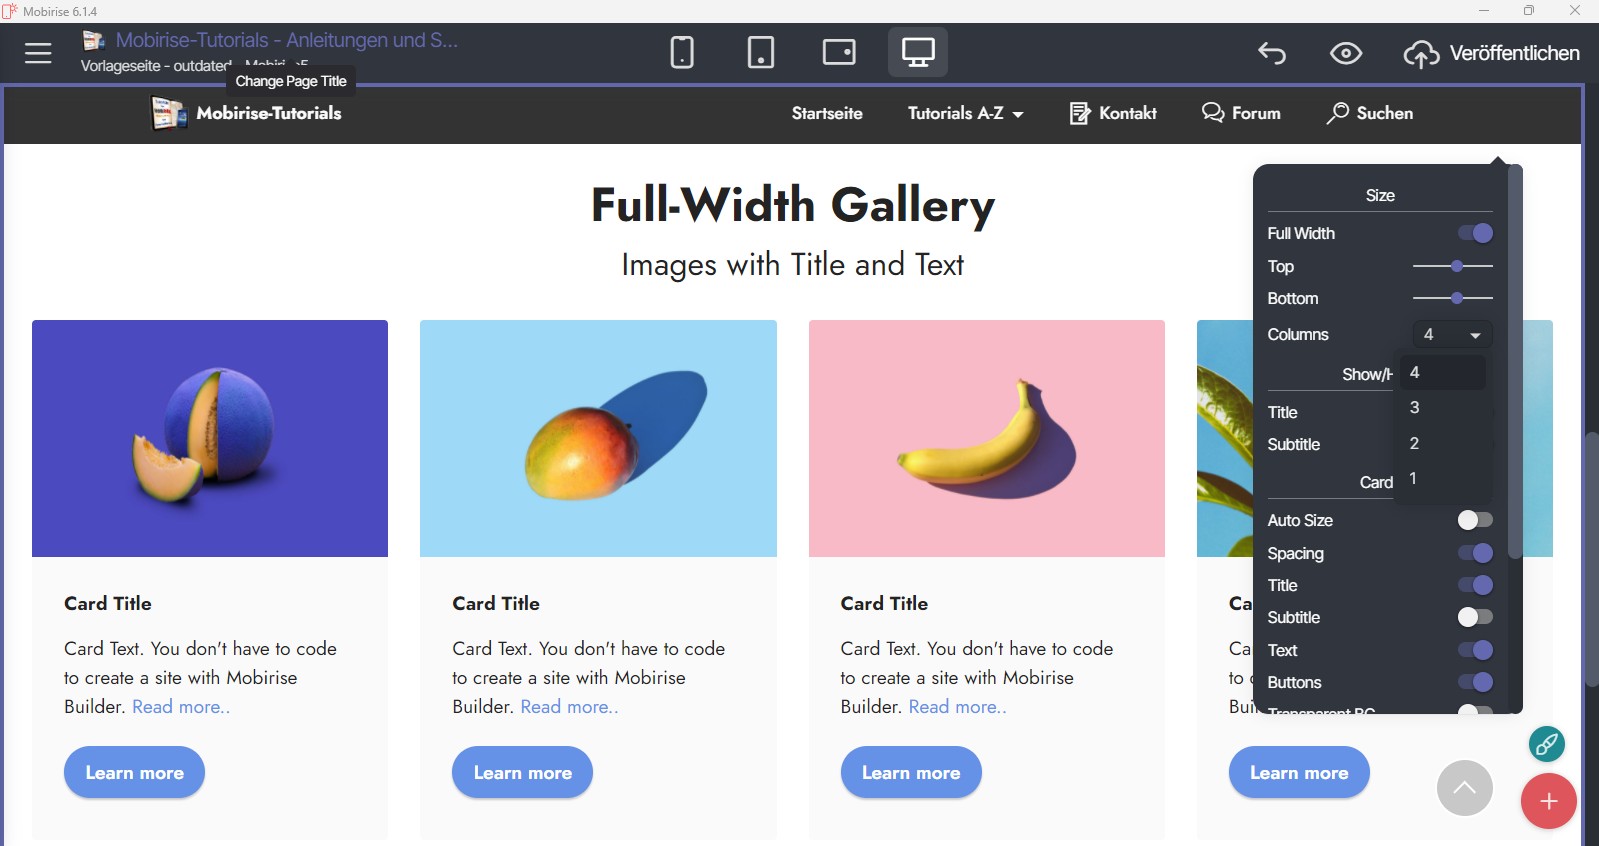This screenshot has width=1599, height=846.
Task: Open the Tutorials A-Z dropdown menu
Action: tap(965, 113)
